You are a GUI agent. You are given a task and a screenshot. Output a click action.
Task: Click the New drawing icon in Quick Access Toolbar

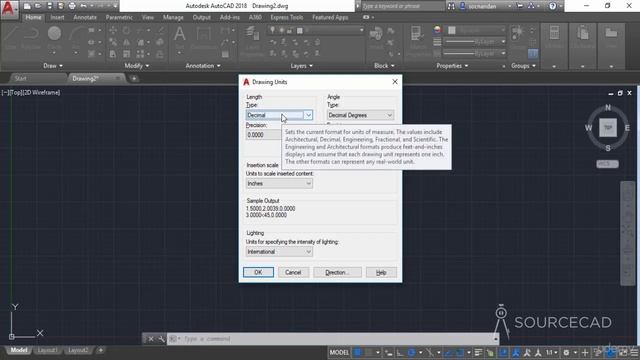27,6
